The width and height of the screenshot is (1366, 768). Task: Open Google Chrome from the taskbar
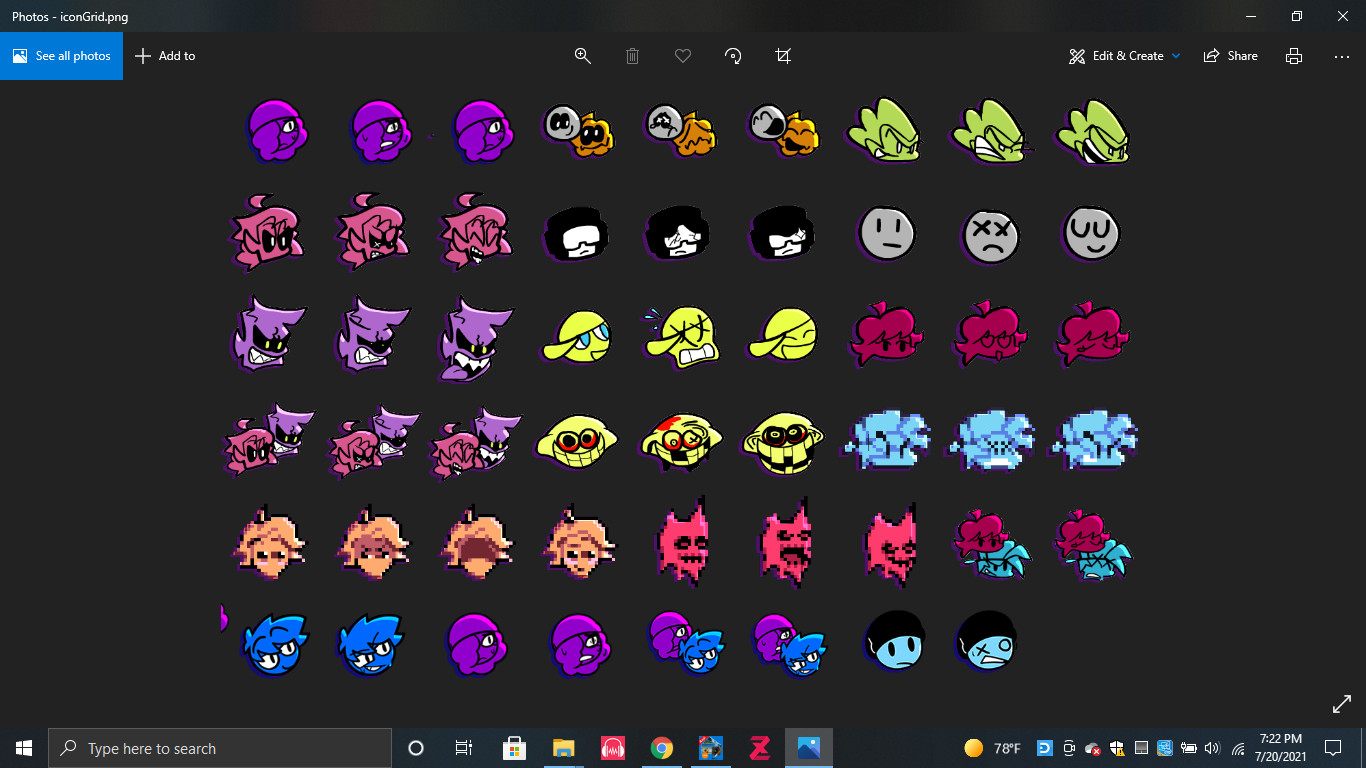(x=661, y=748)
